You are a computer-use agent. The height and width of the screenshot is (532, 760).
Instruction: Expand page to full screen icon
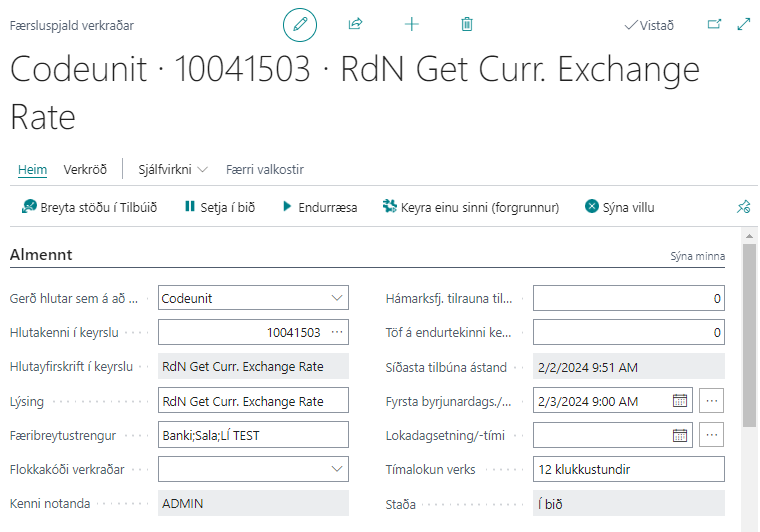pyautogui.click(x=744, y=24)
